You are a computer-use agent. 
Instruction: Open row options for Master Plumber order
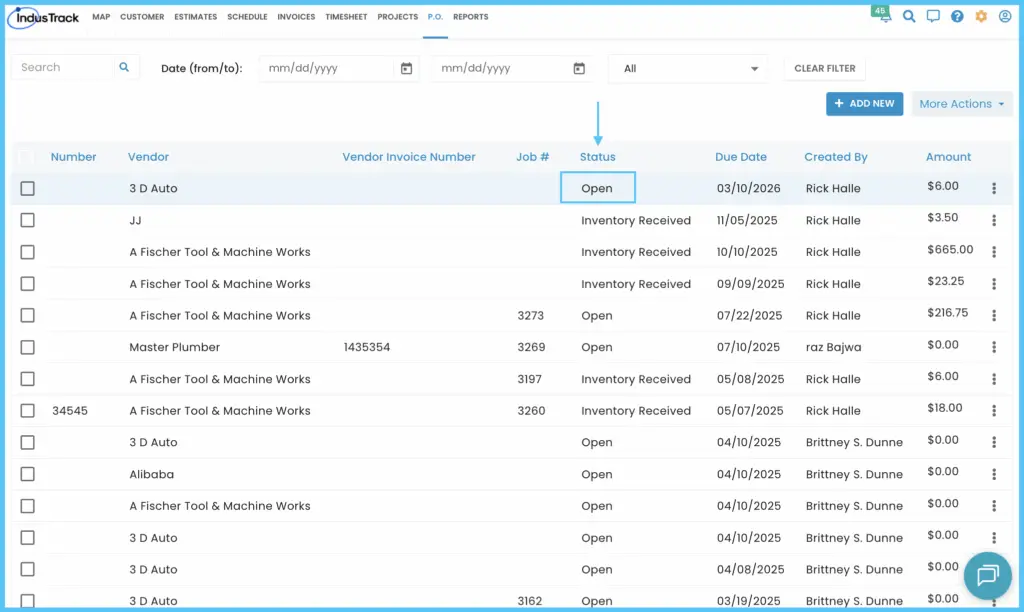pos(994,347)
